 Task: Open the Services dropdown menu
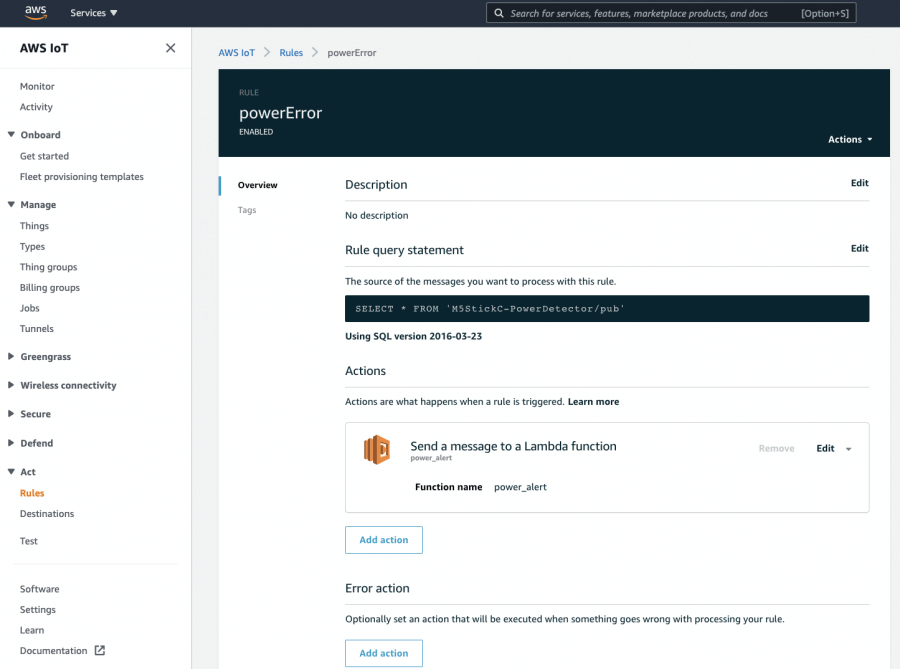[x=94, y=13]
